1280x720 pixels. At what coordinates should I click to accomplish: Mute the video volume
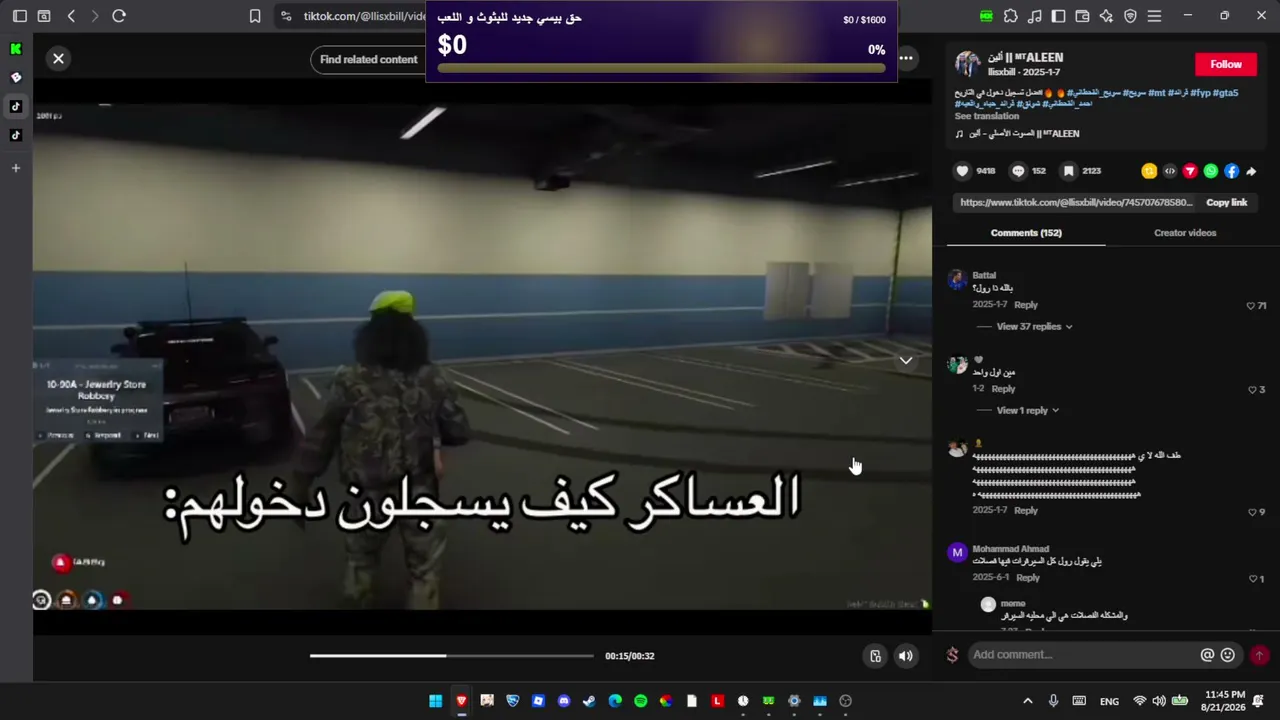click(905, 656)
